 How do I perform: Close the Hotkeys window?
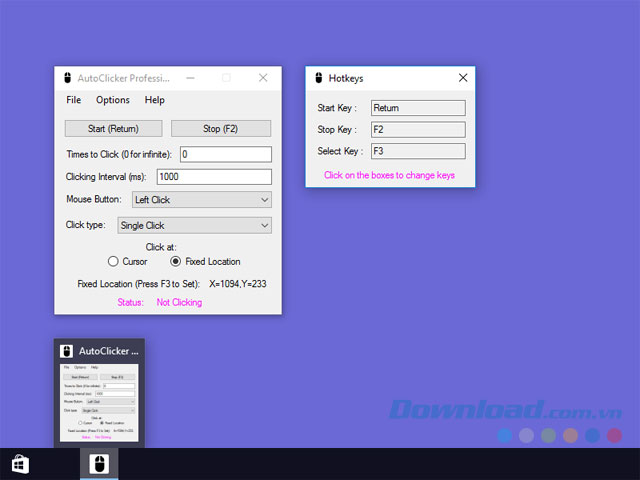point(463,78)
